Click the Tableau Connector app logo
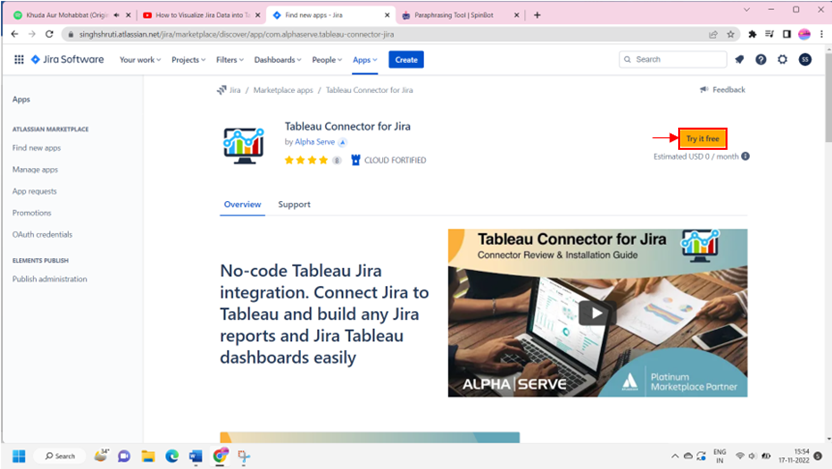832x469 pixels. pos(244,145)
